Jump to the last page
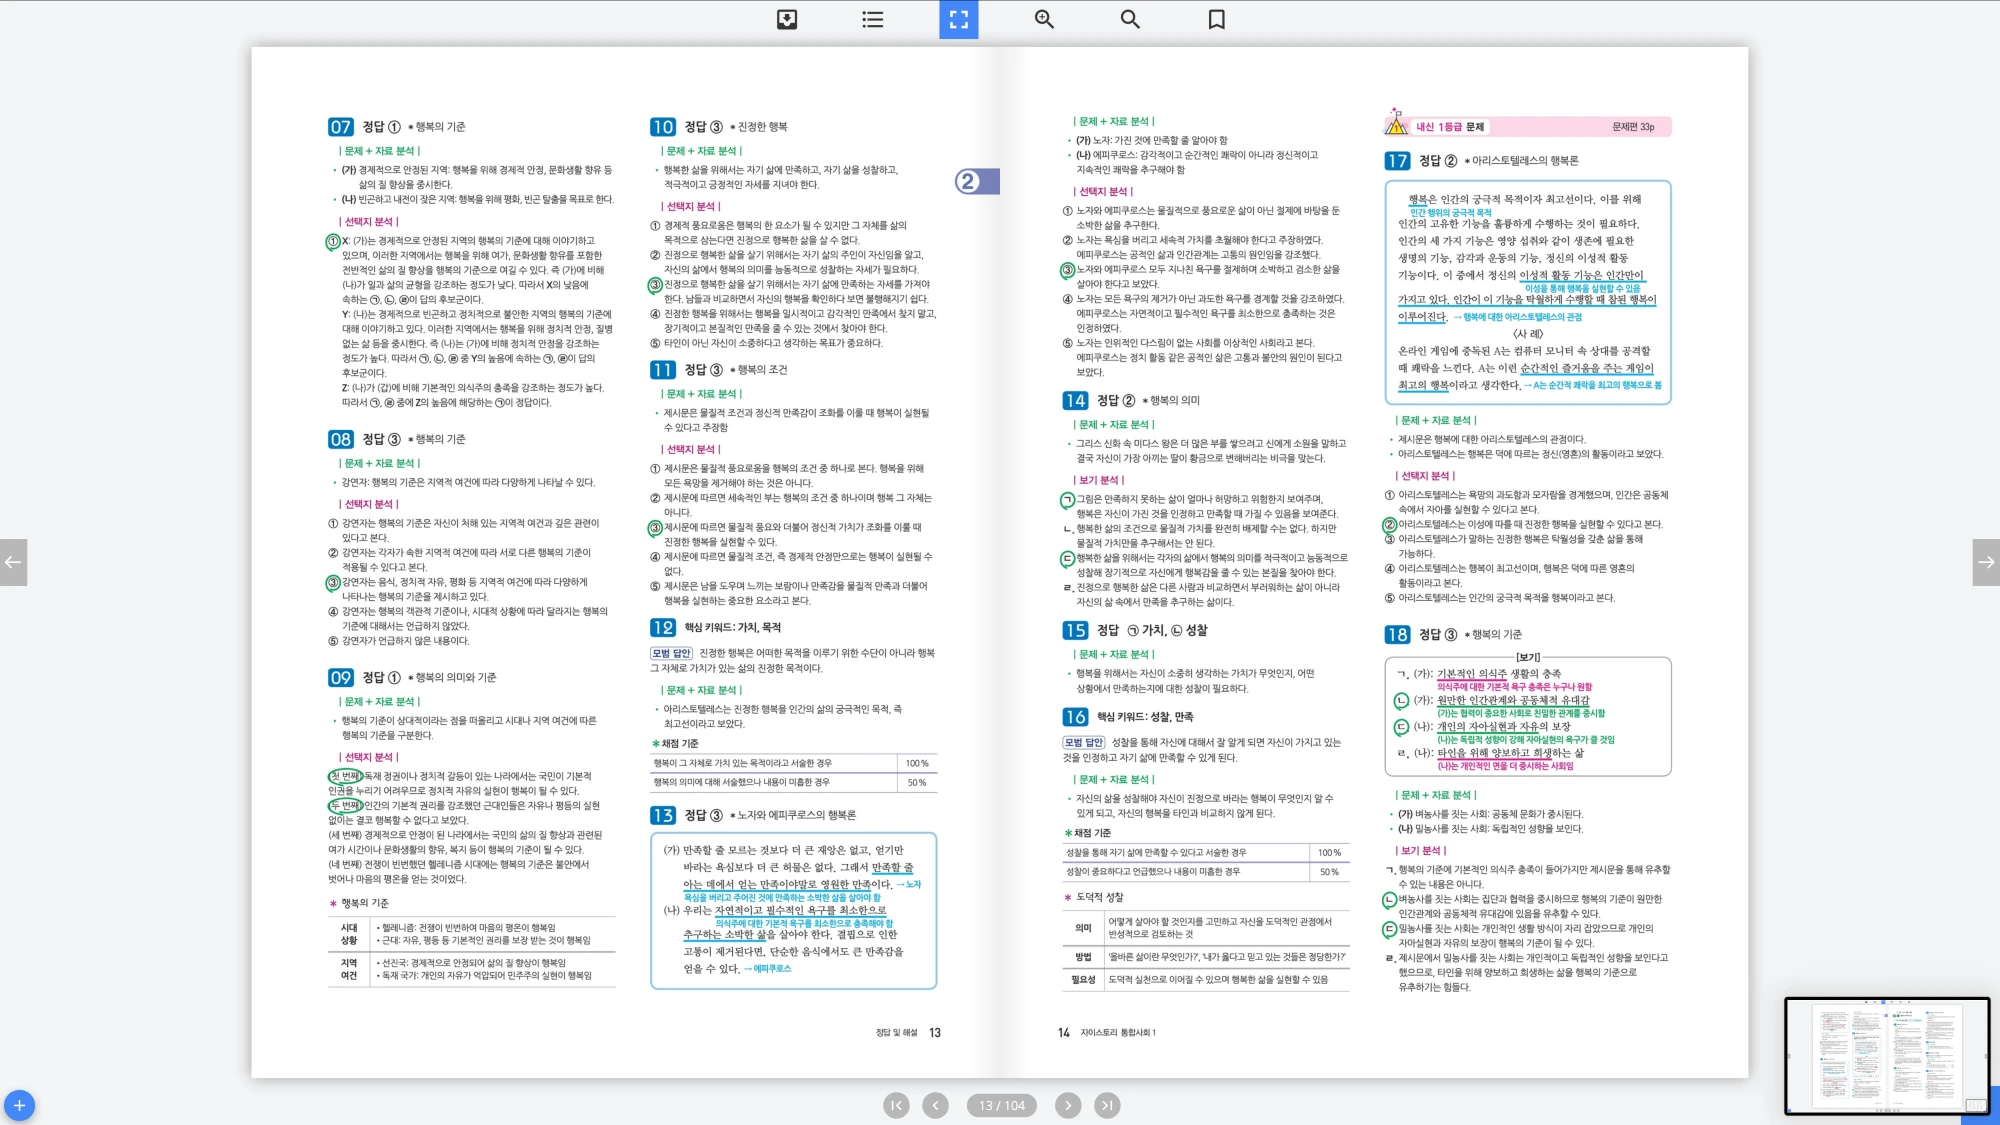2000x1125 pixels. [x=1106, y=1105]
